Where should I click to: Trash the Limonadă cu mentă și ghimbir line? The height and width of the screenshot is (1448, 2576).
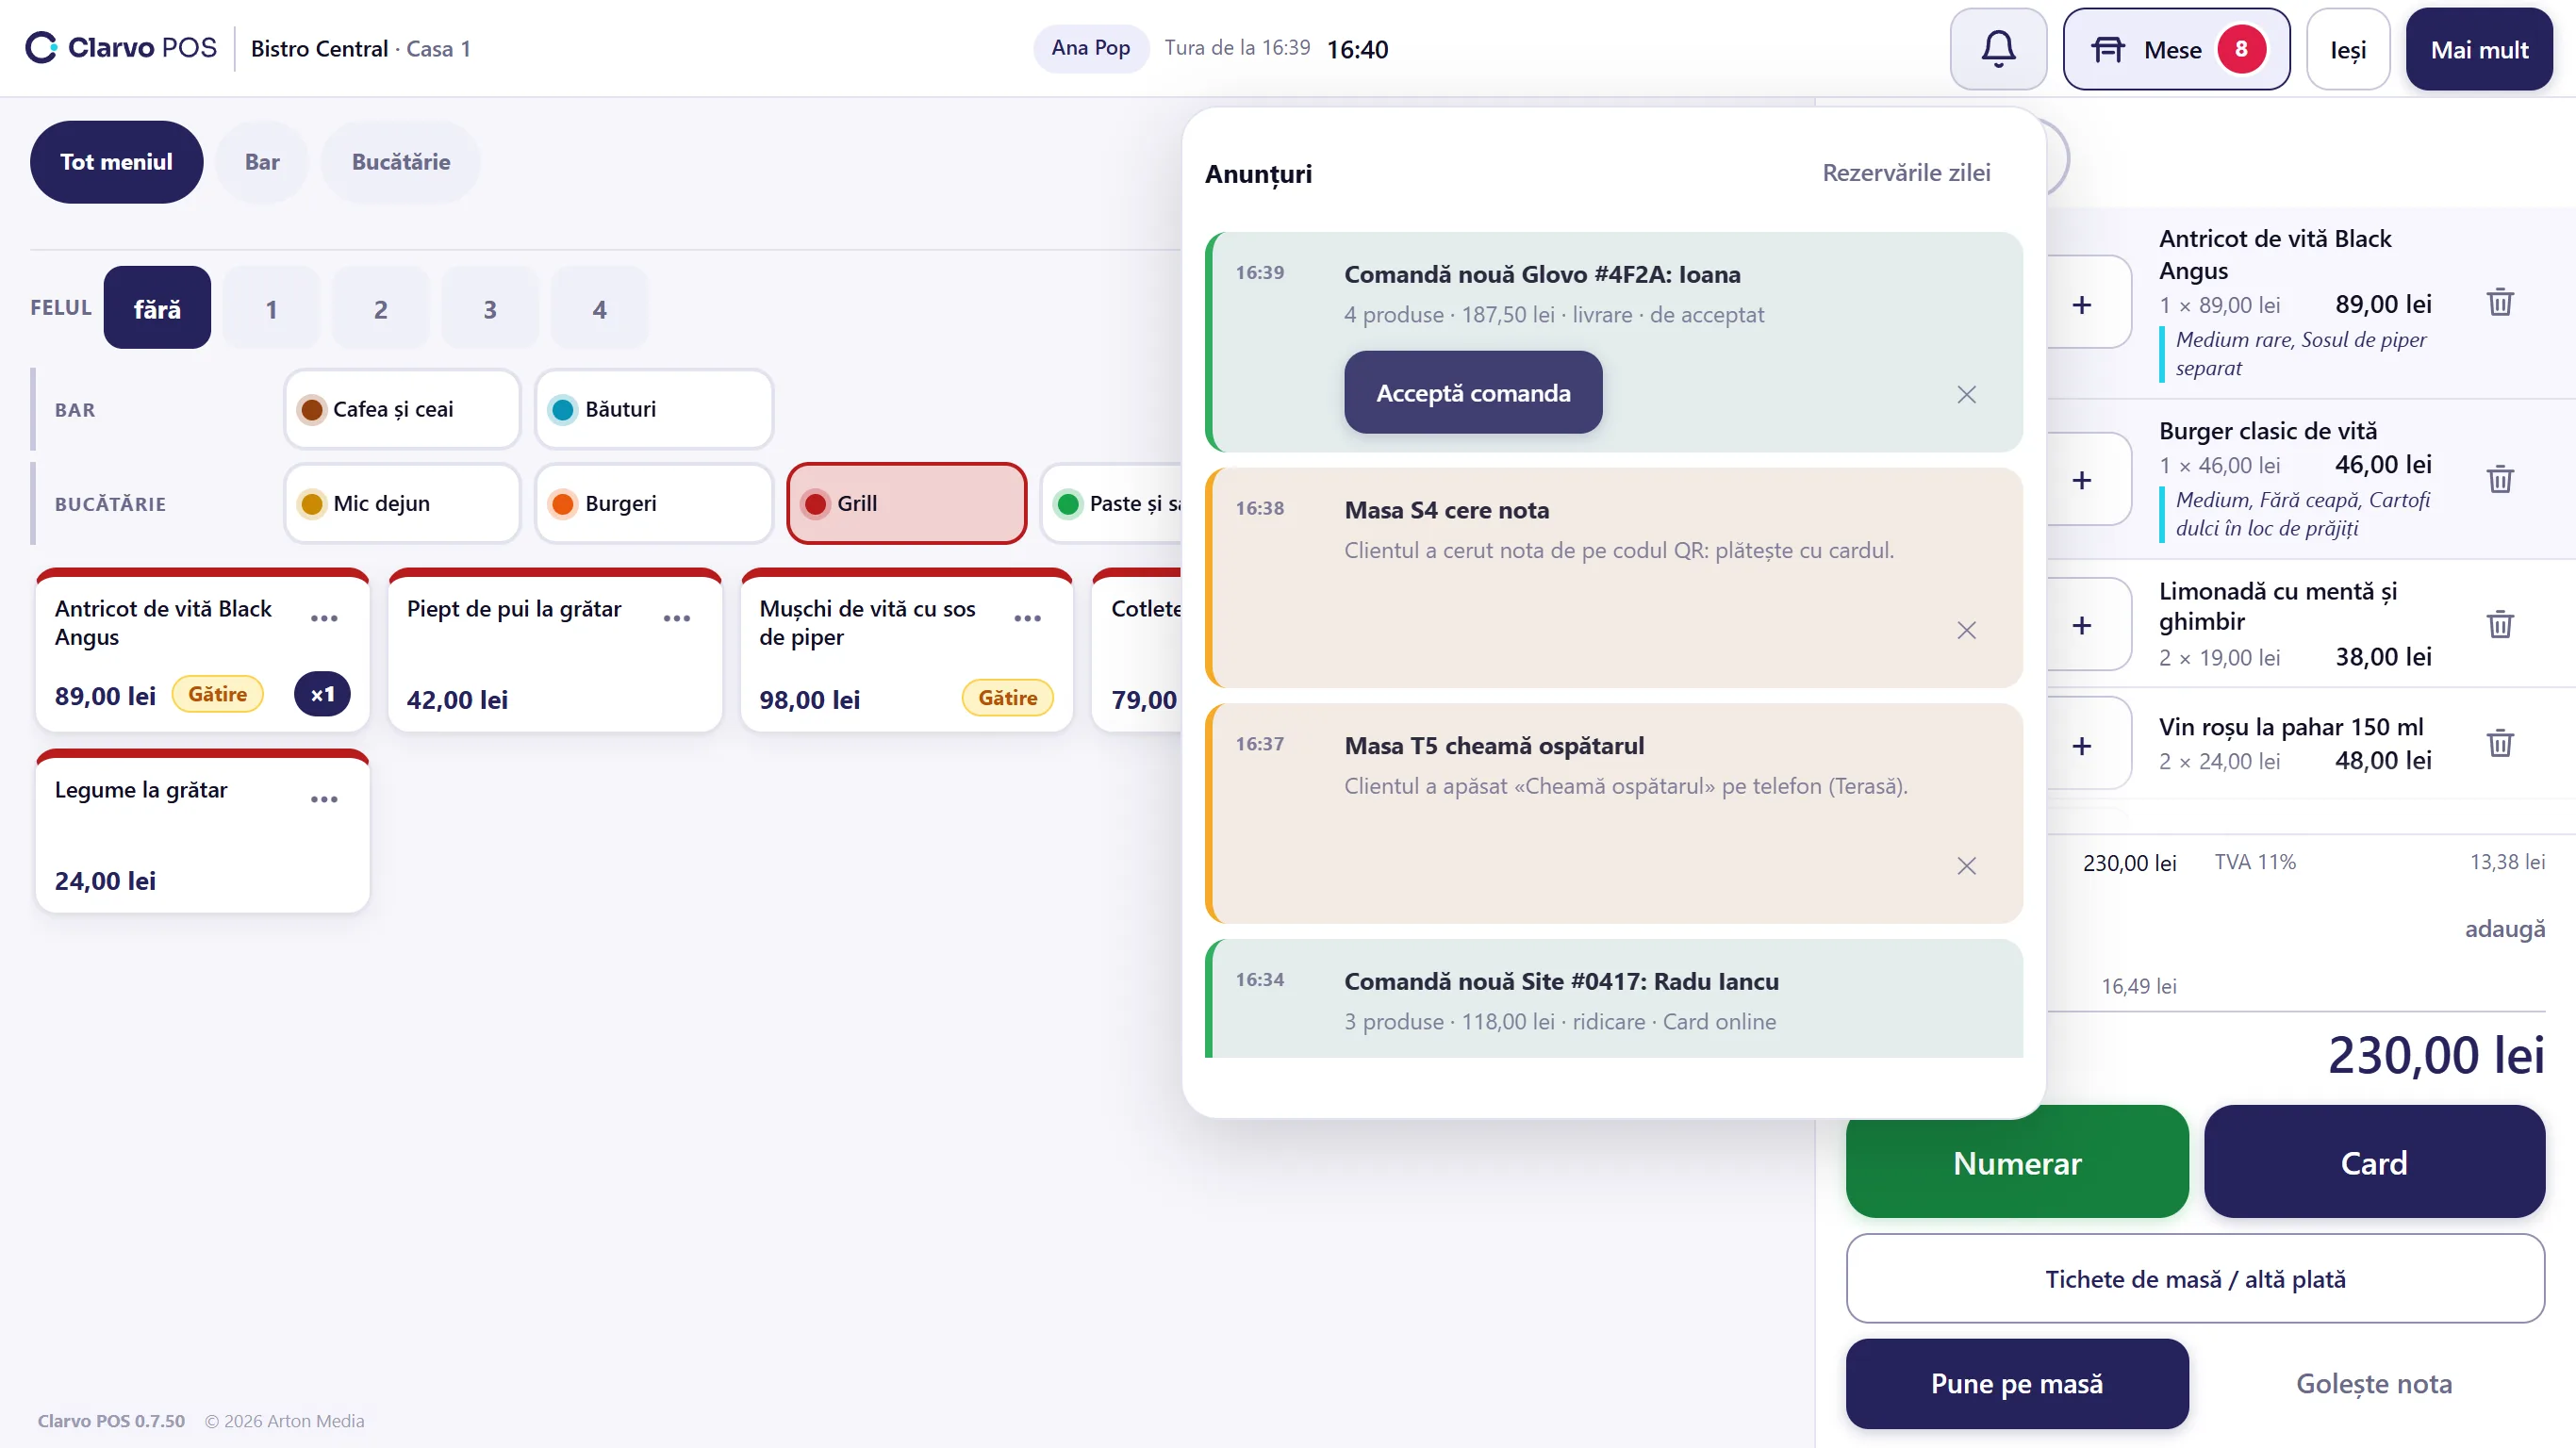pyautogui.click(x=2500, y=624)
